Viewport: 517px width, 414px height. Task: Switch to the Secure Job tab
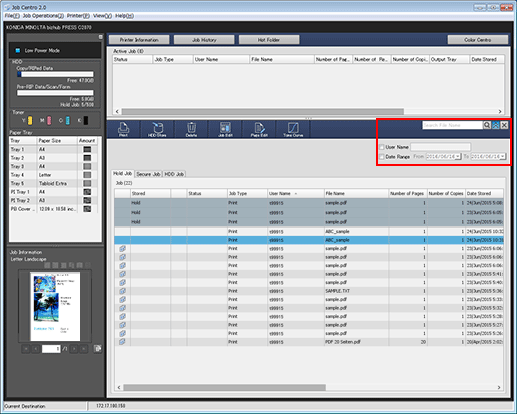click(x=148, y=174)
